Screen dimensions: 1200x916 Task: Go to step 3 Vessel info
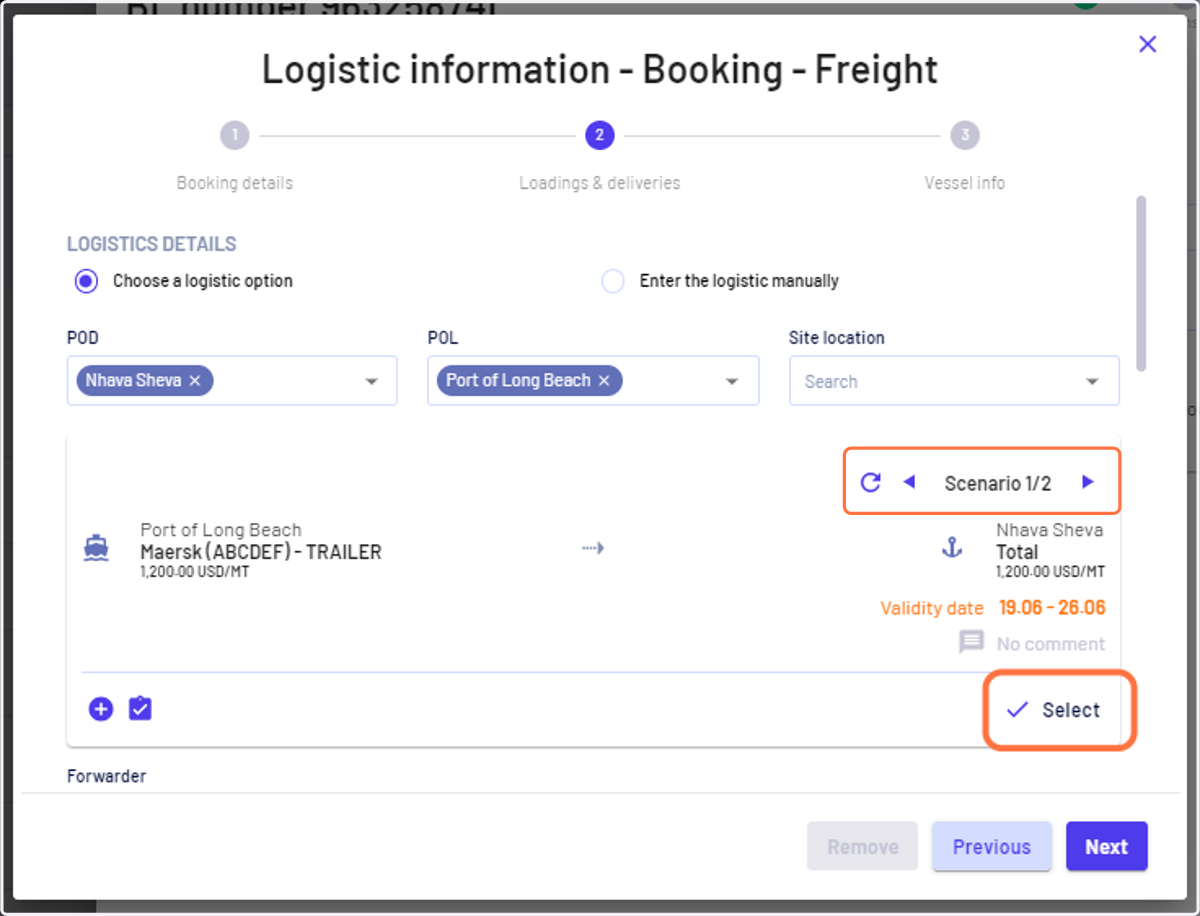click(964, 135)
